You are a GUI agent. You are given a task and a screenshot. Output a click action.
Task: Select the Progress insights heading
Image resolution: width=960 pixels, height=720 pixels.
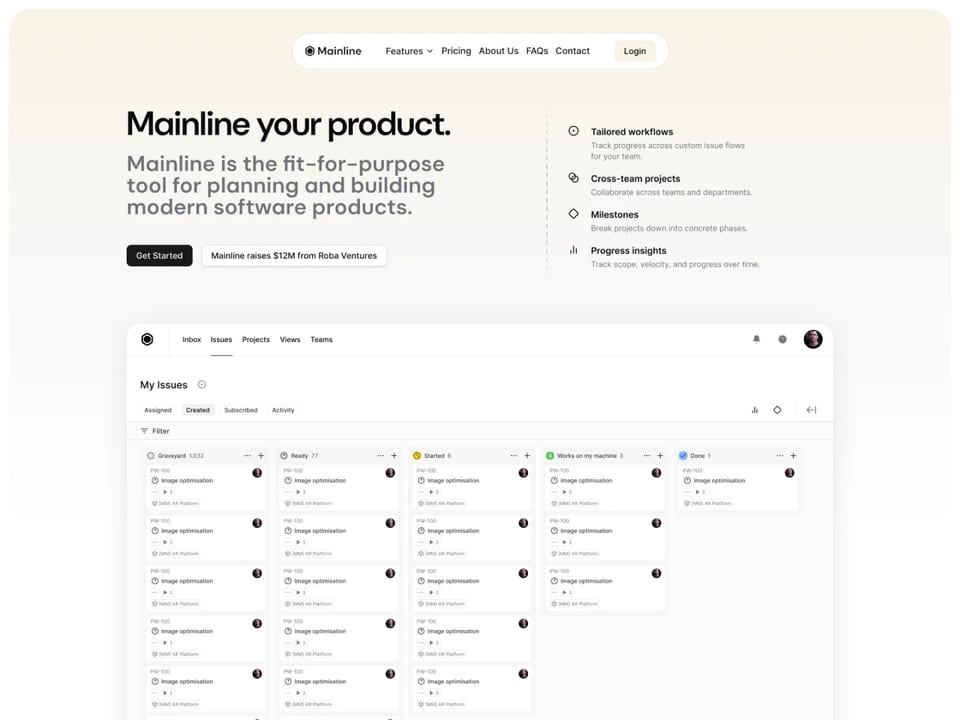pos(629,250)
